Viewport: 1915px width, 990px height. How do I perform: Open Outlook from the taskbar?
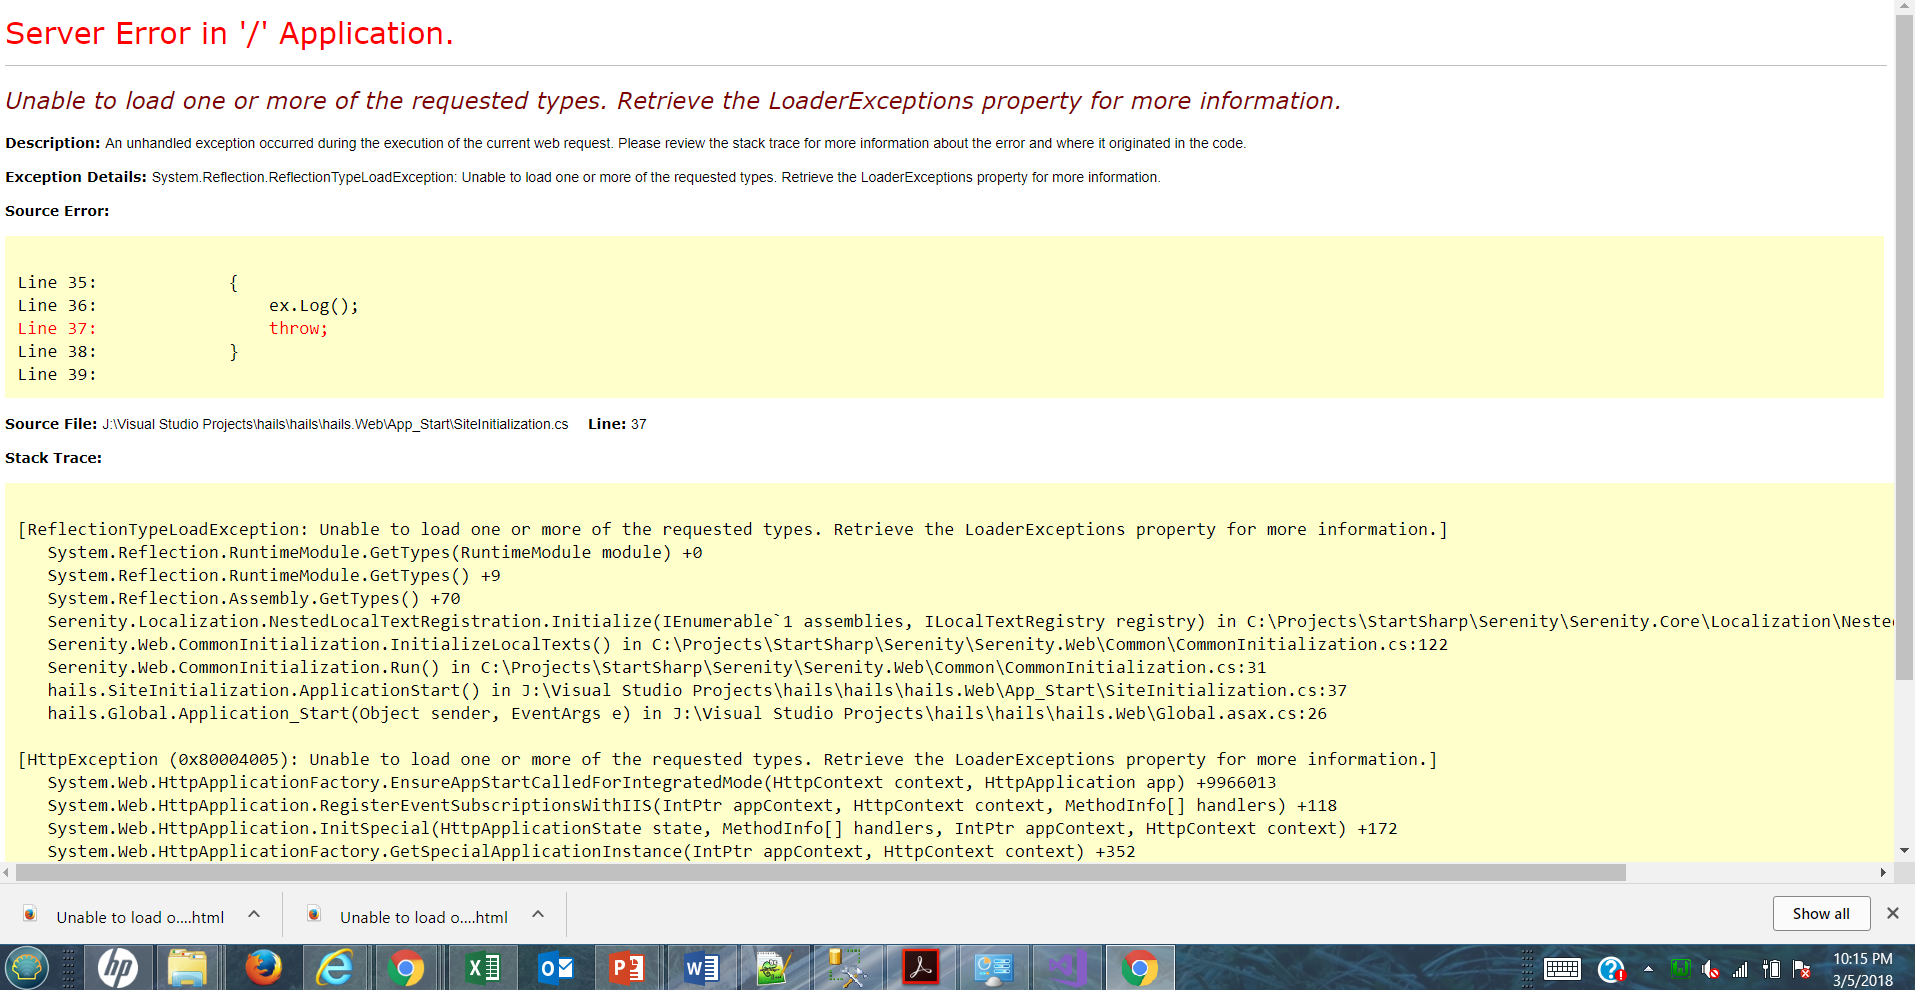556,966
